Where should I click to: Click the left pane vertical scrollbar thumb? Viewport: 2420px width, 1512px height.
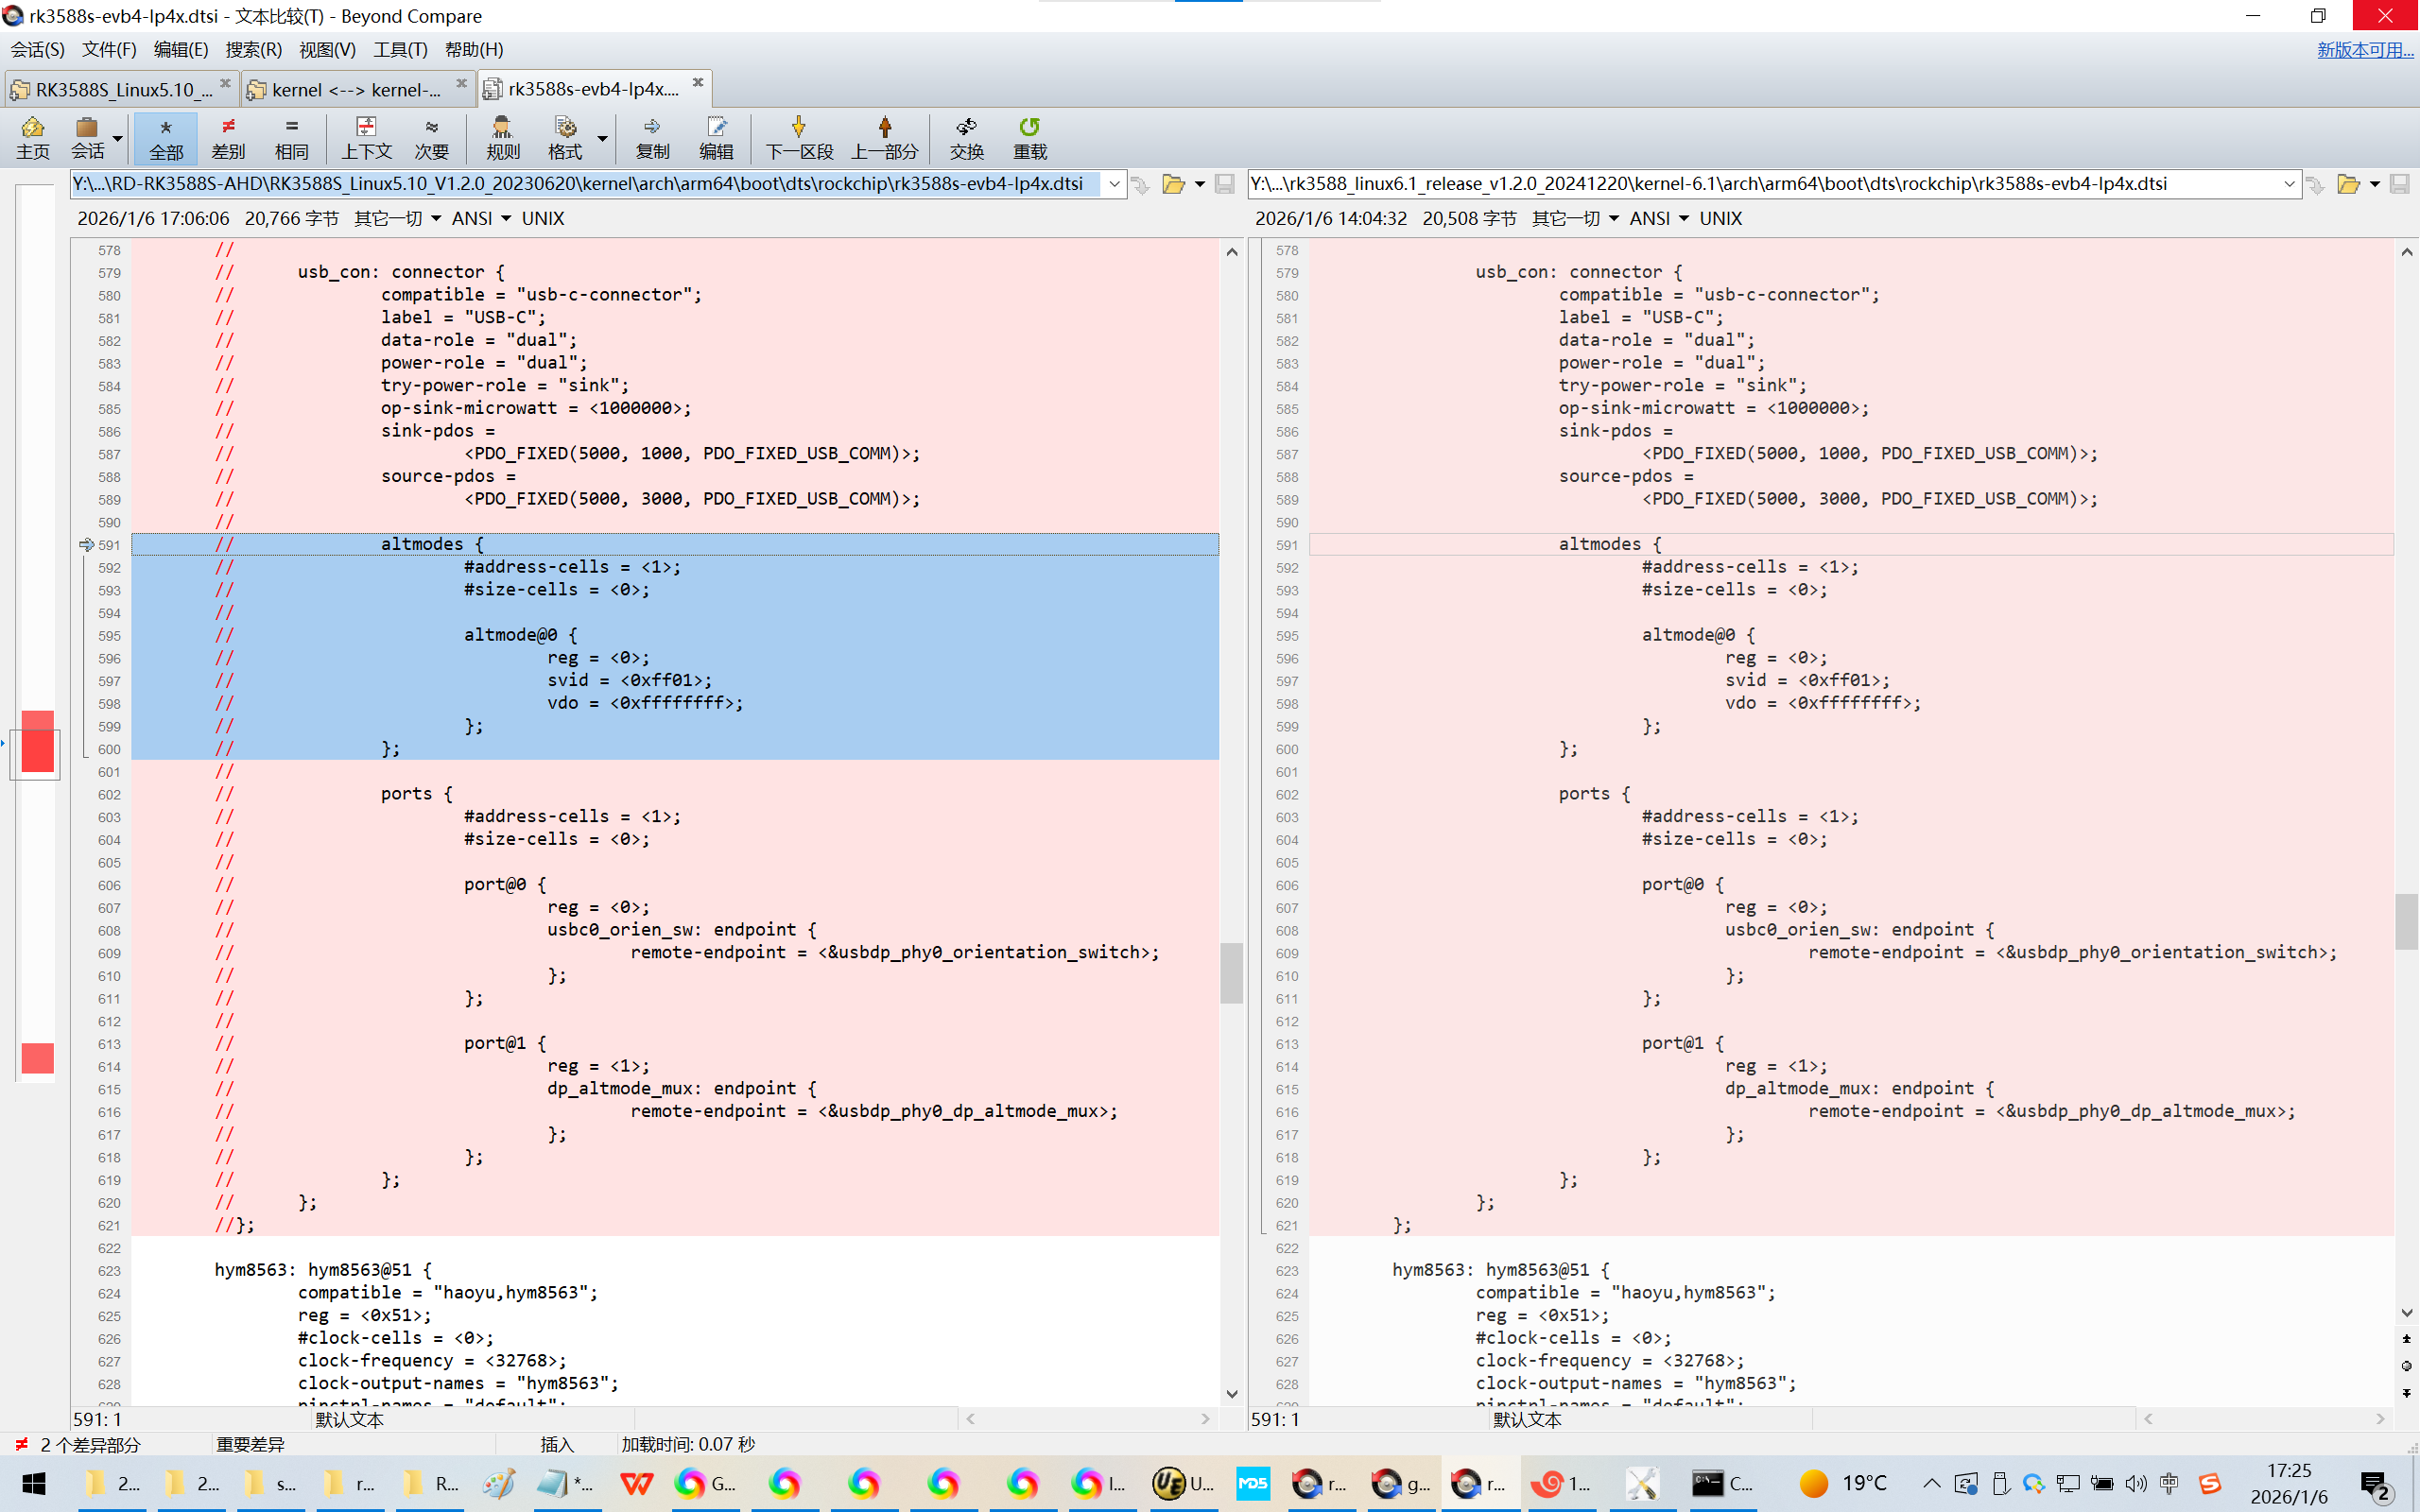pos(1232,972)
